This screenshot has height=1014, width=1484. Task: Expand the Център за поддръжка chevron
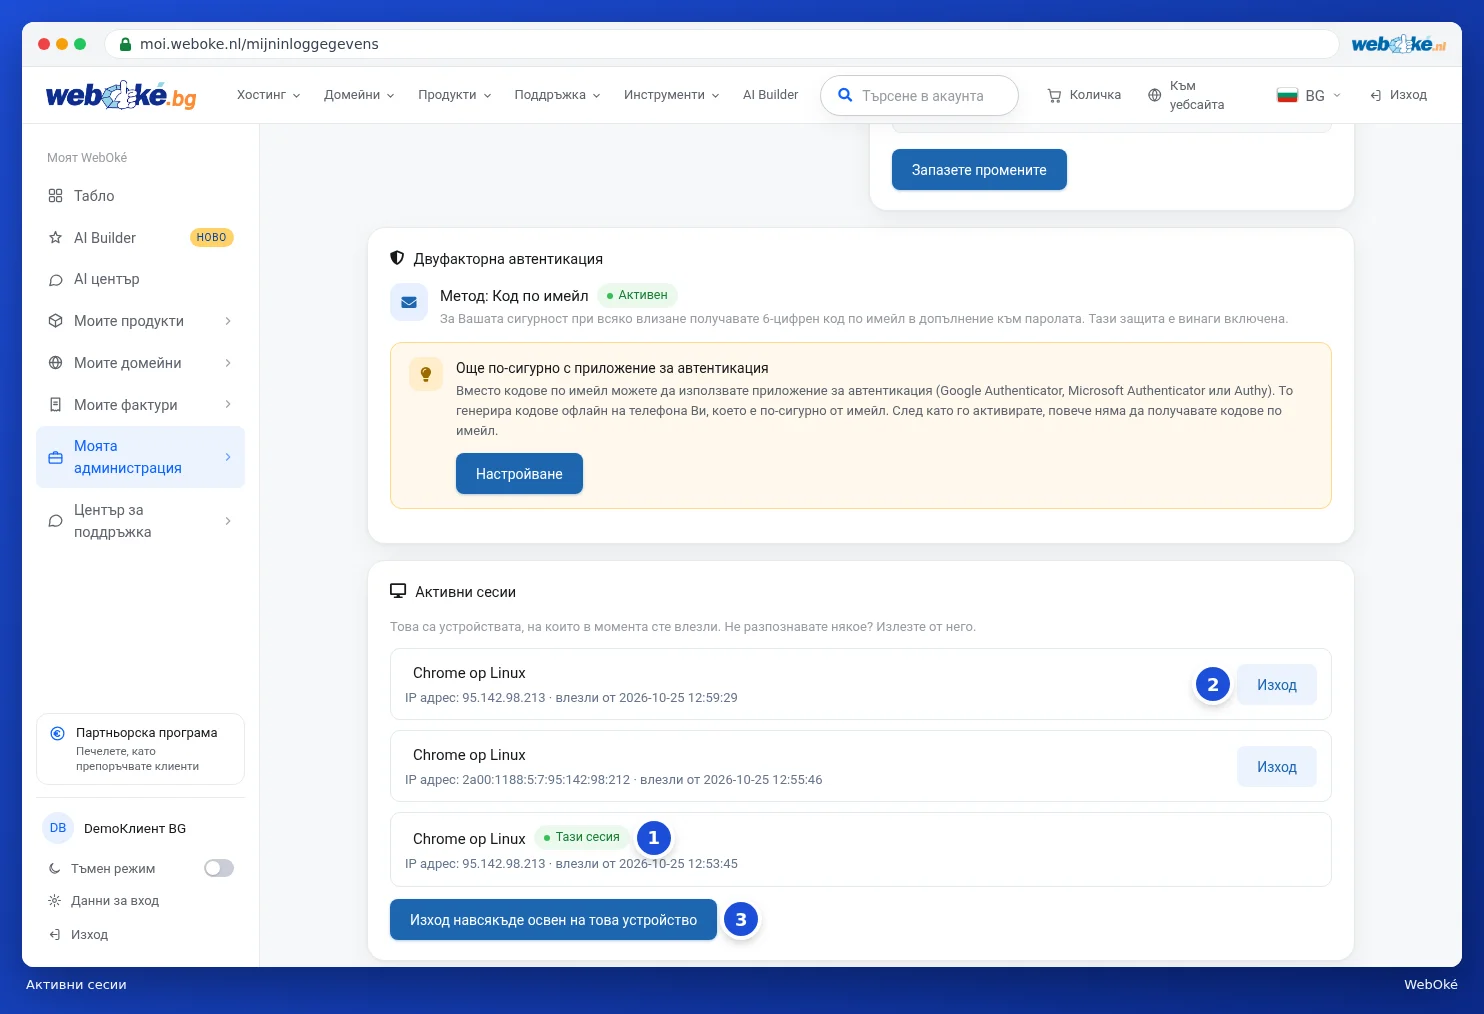click(x=228, y=521)
